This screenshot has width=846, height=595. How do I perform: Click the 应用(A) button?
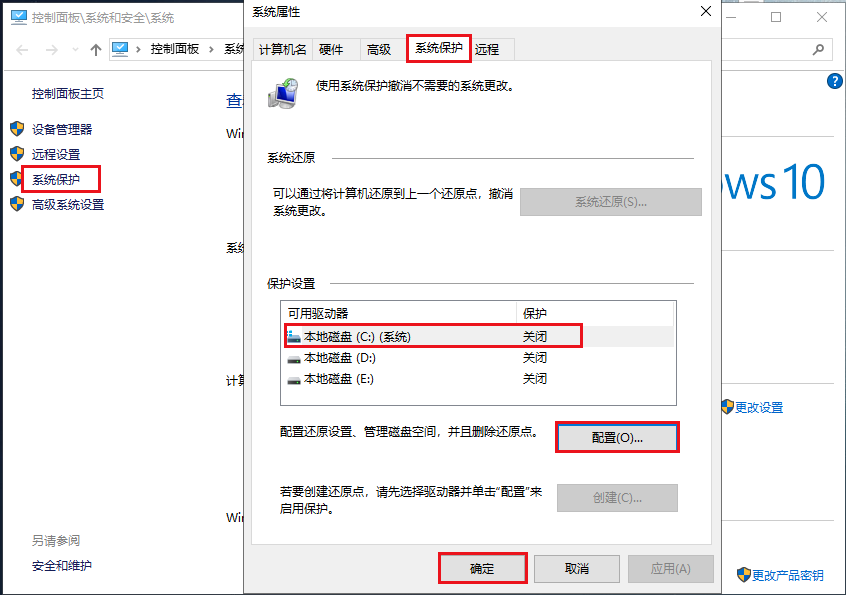(671, 569)
